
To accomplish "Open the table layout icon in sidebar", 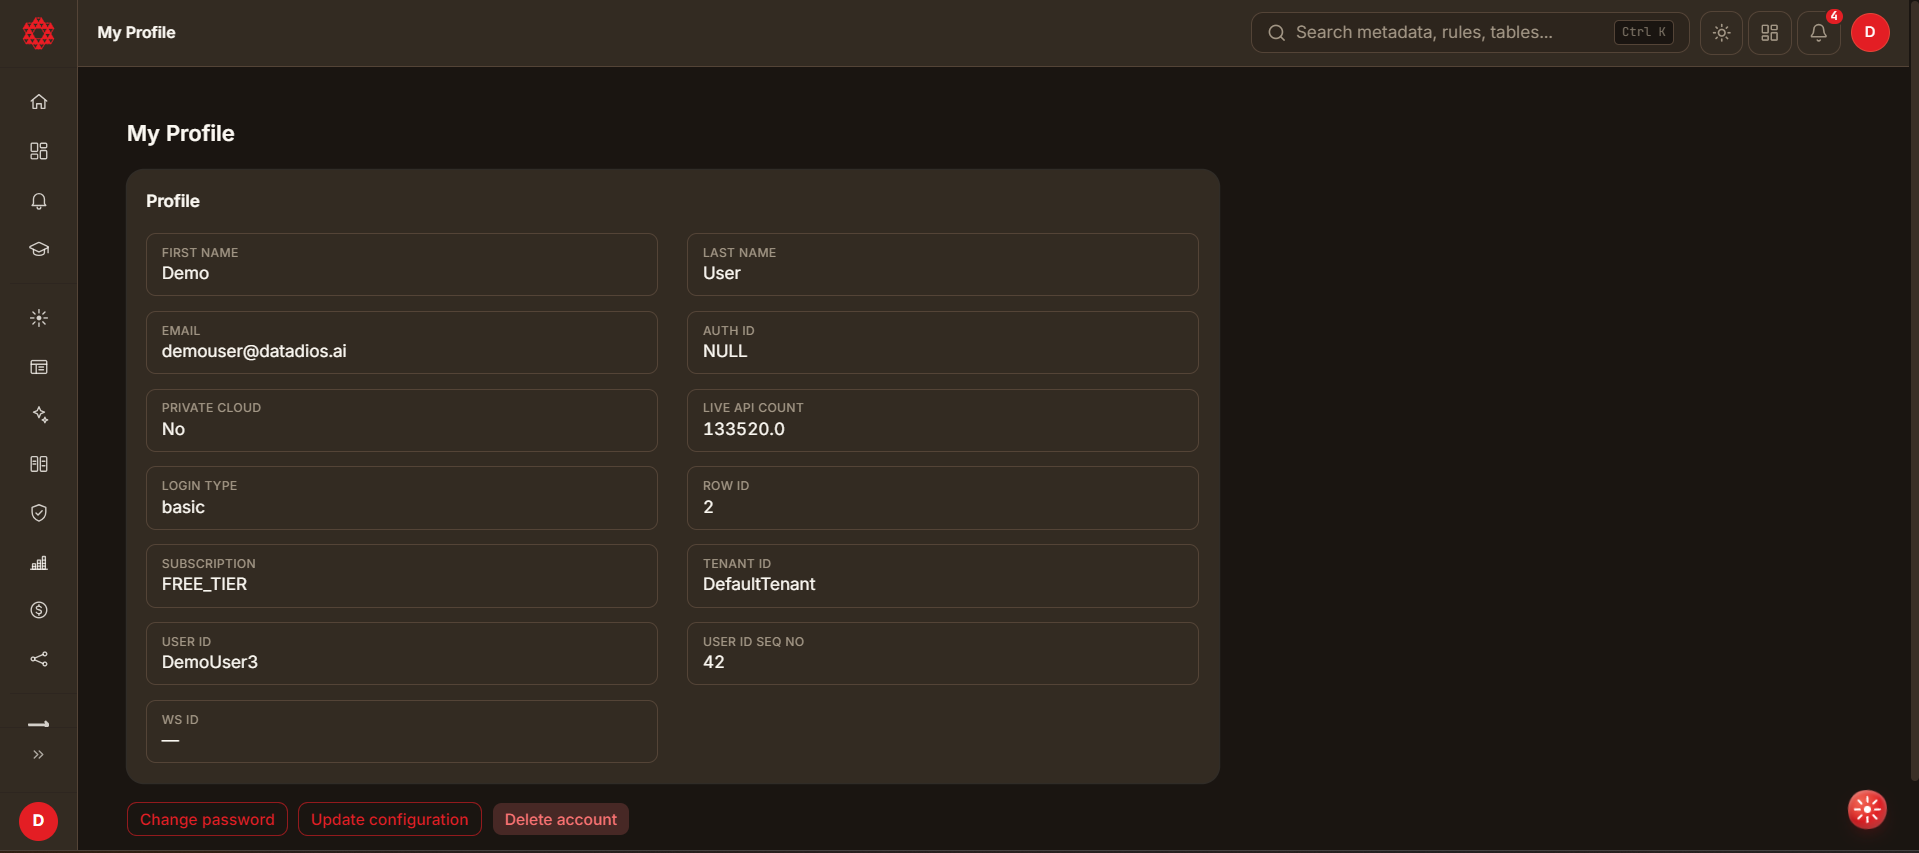I will pos(39,367).
